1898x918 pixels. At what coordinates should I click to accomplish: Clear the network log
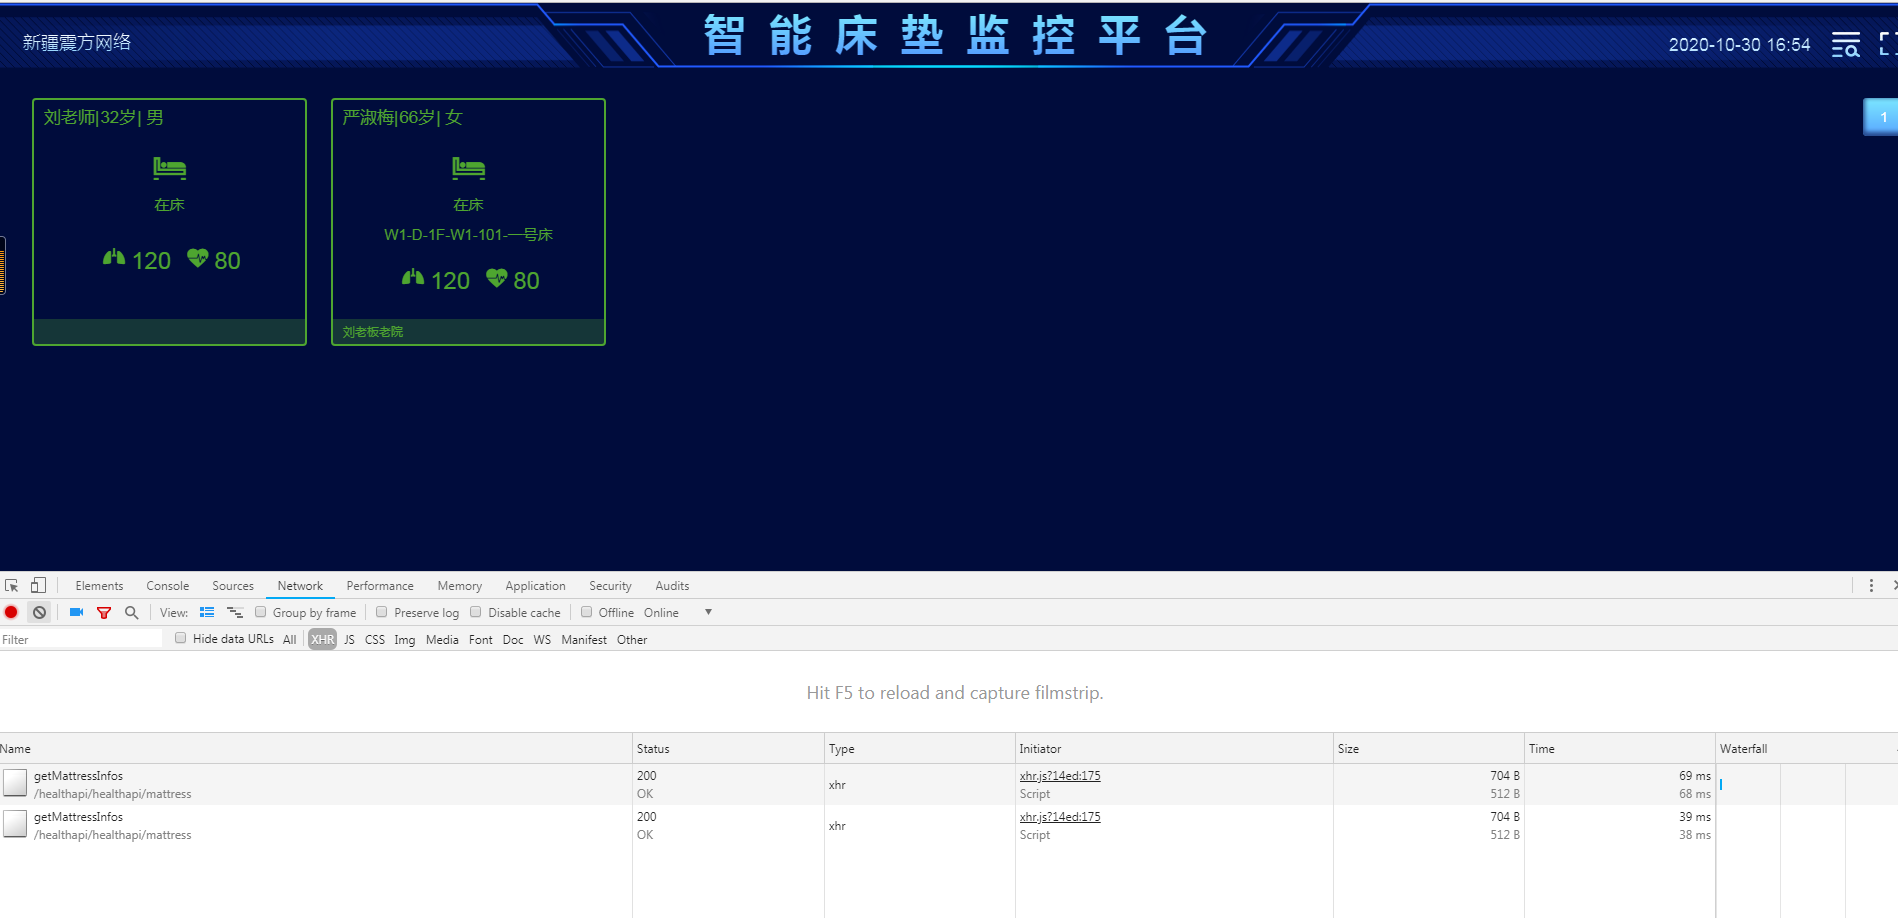pos(39,612)
